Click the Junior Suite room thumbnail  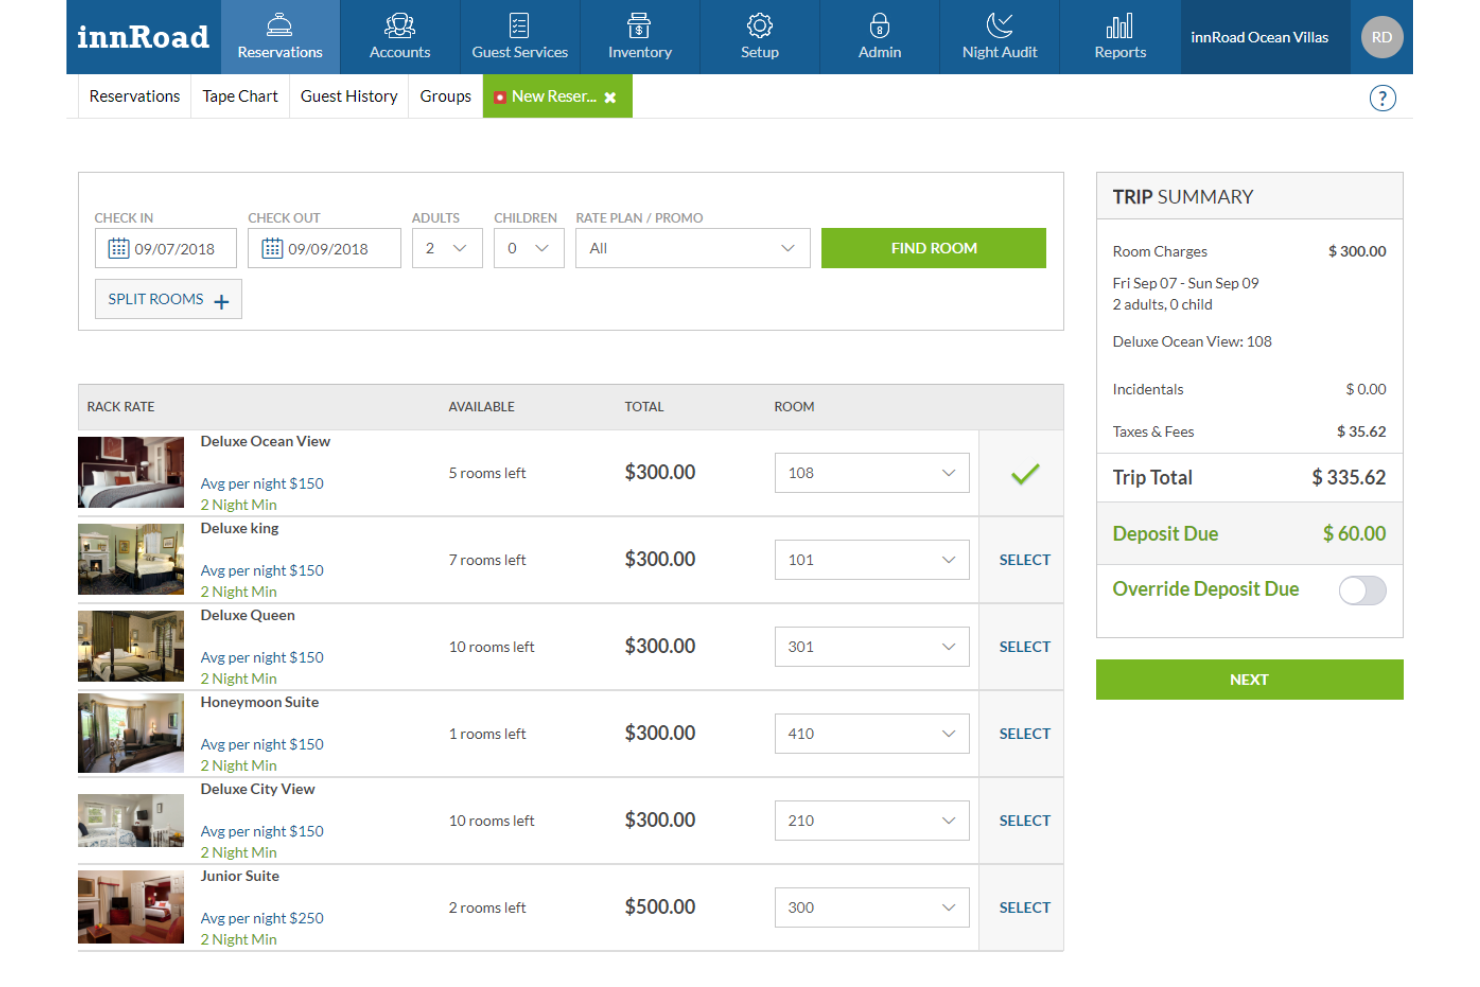pos(130,906)
